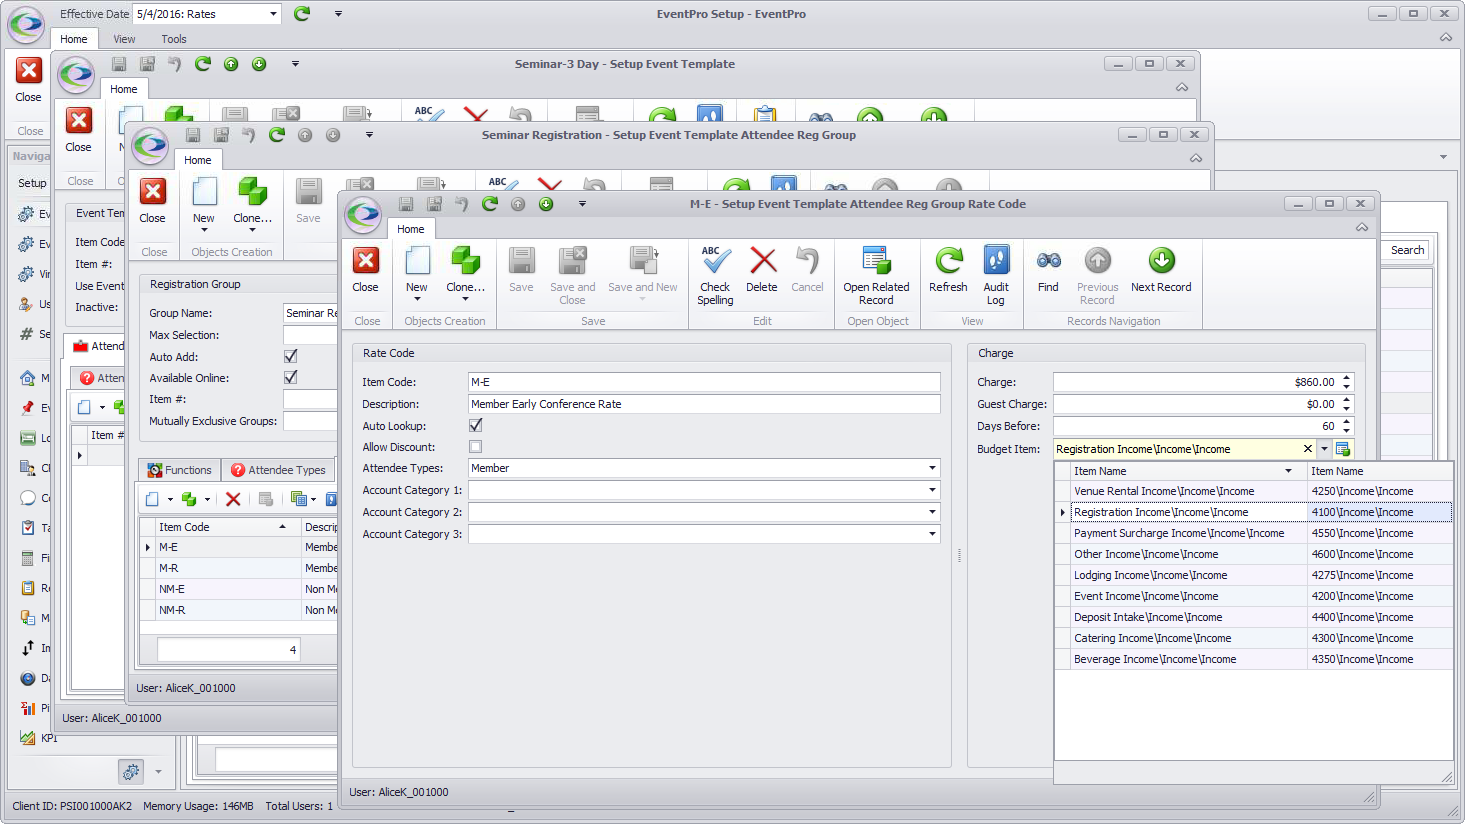Switch to the Functions tab
This screenshot has width=1465, height=824.
click(x=179, y=470)
